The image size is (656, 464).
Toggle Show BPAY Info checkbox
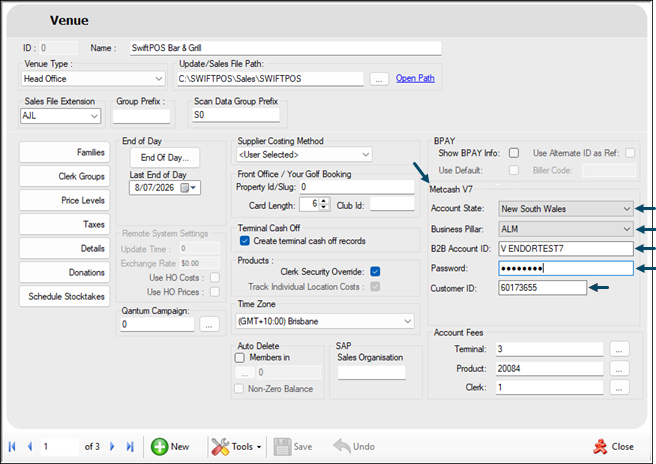coord(514,153)
